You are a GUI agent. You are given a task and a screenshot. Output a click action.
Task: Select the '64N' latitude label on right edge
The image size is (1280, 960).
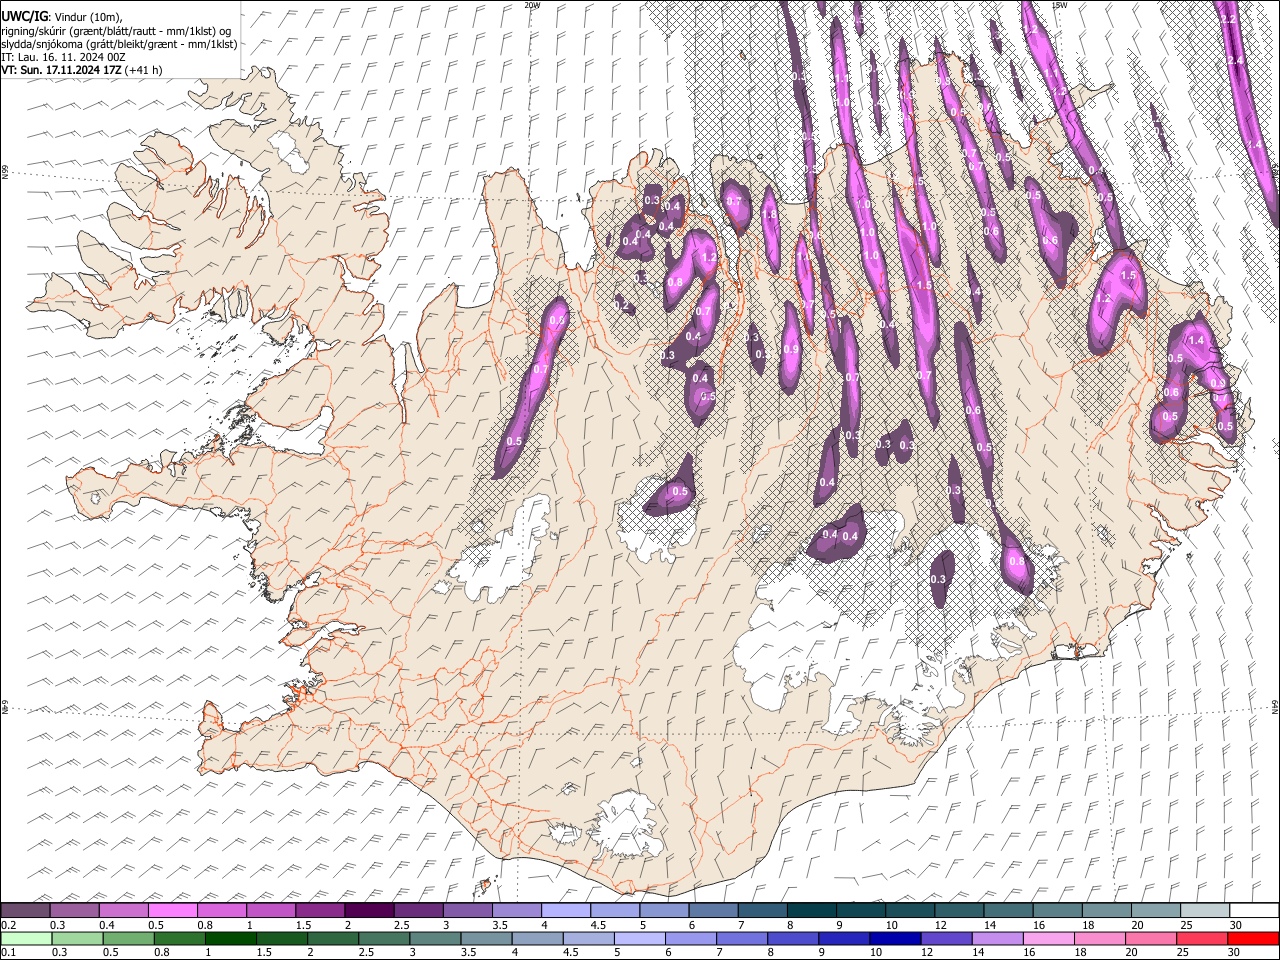1275,707
